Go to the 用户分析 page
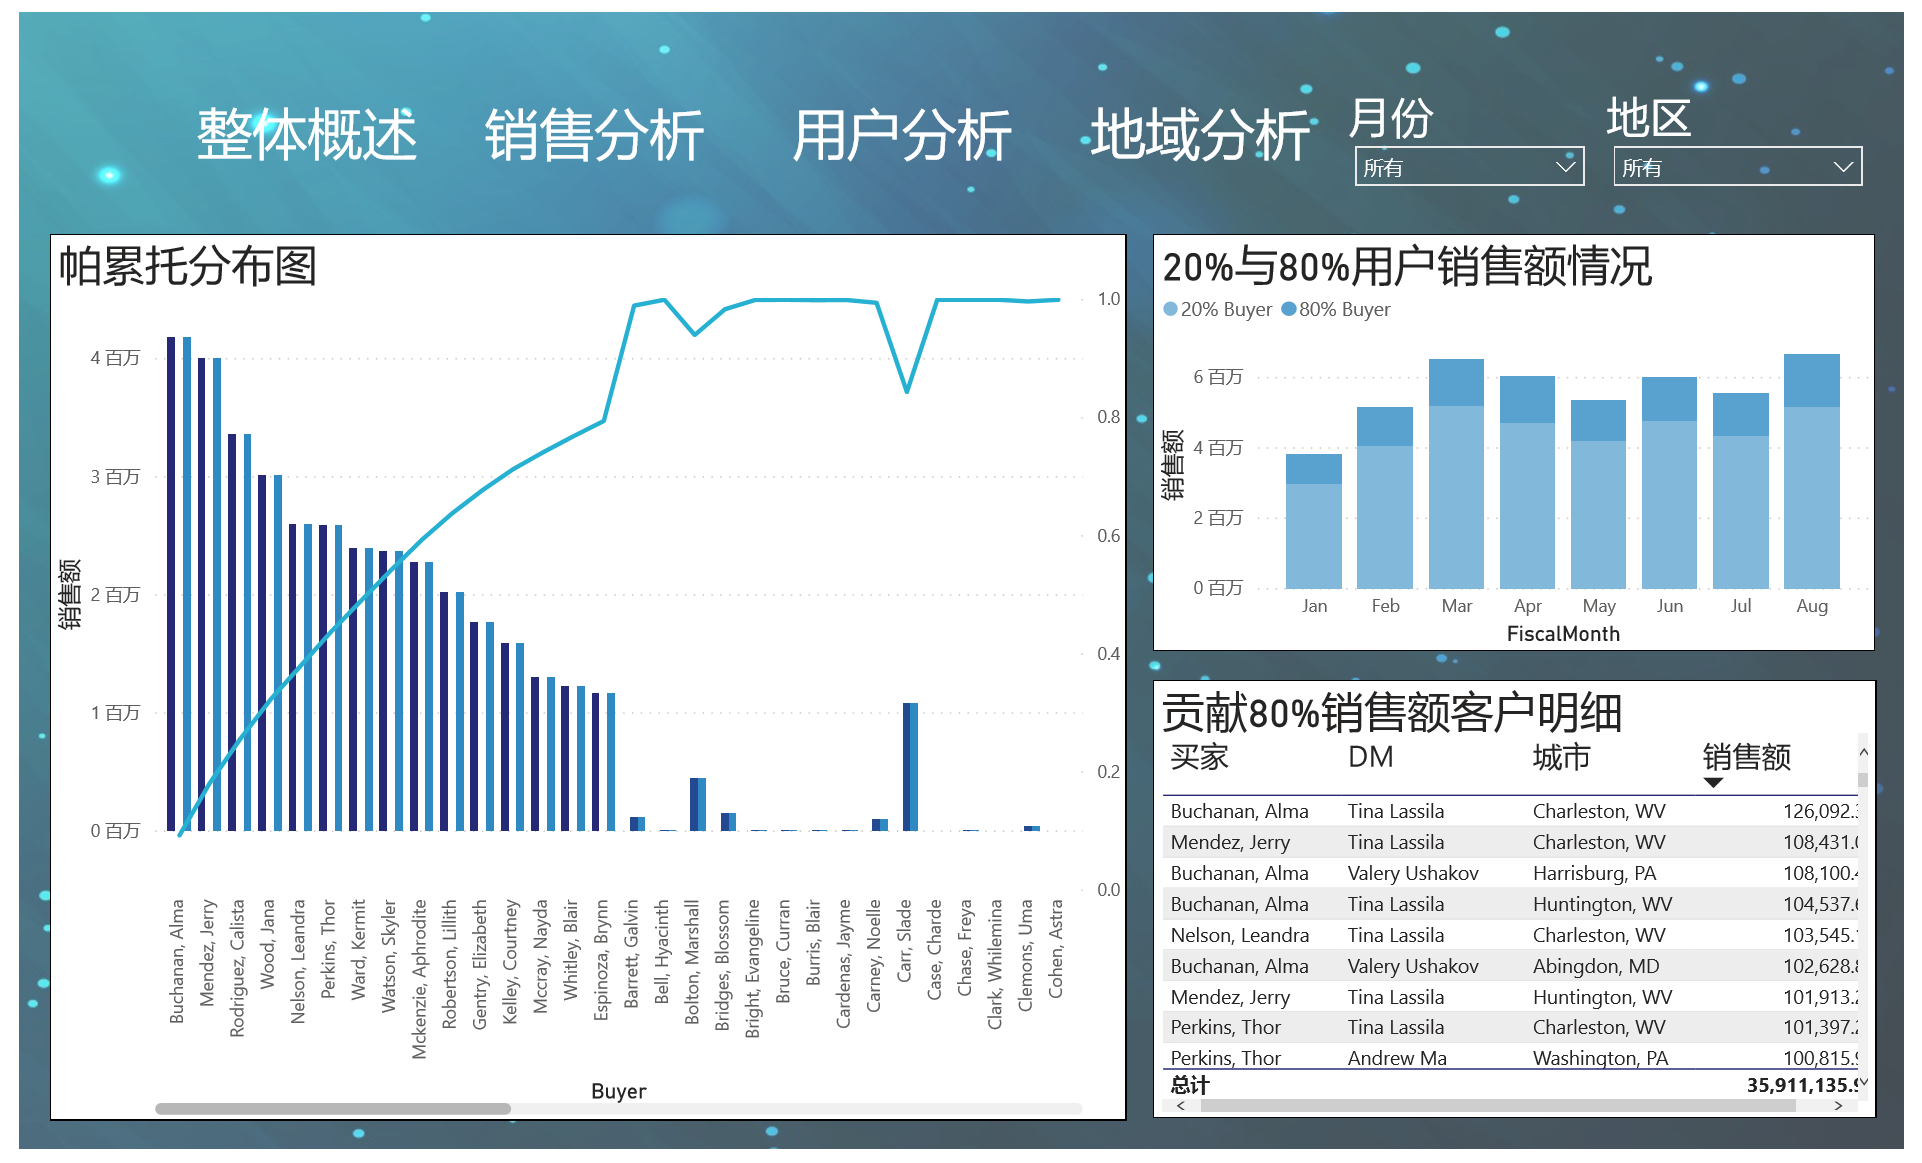Screen dimensions: 1922x1163 [901, 135]
